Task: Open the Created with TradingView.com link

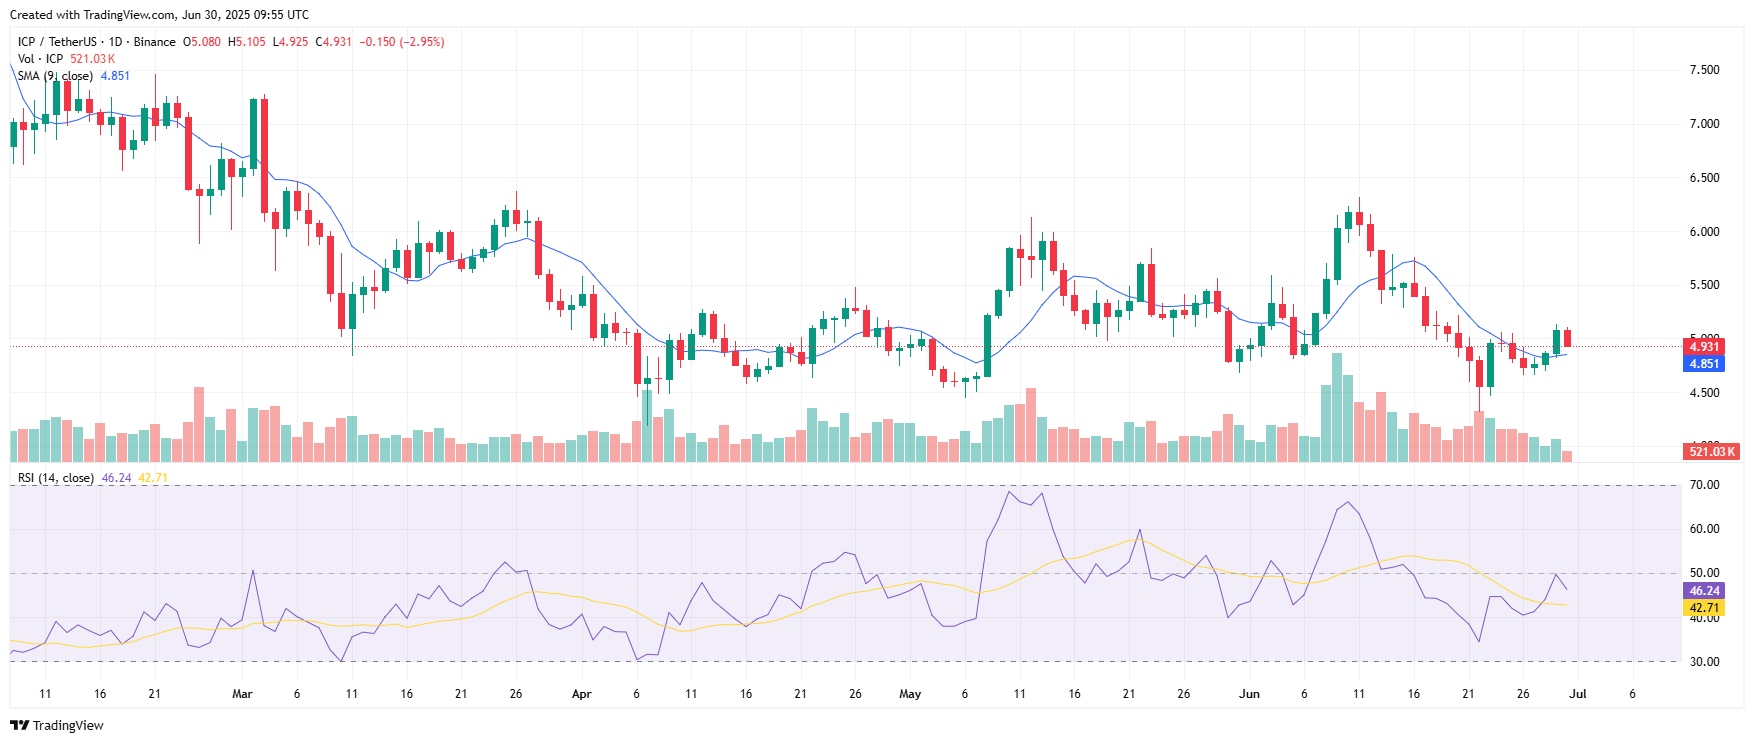Action: coord(159,15)
